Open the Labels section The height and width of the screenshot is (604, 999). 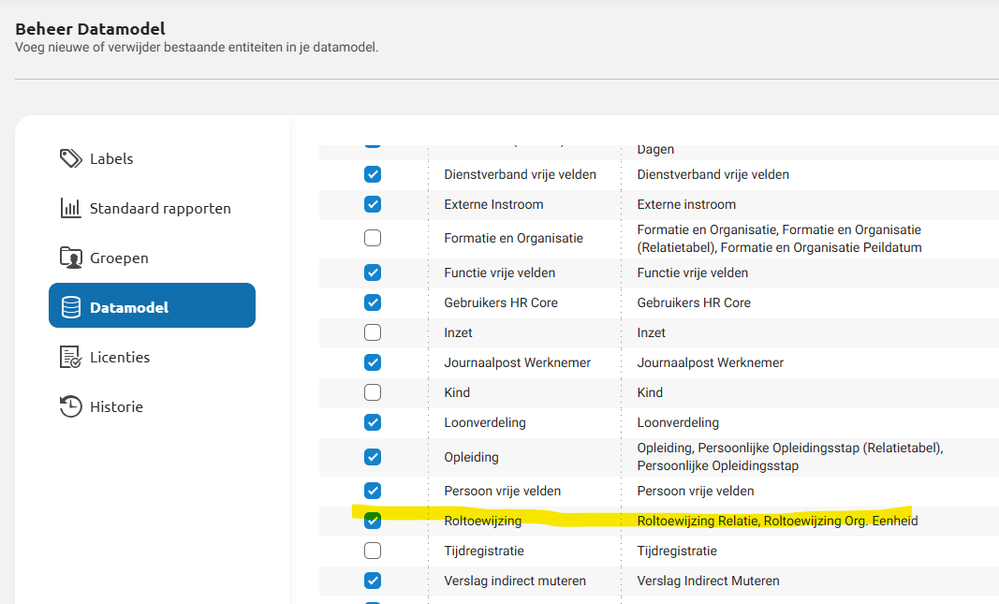(111, 158)
